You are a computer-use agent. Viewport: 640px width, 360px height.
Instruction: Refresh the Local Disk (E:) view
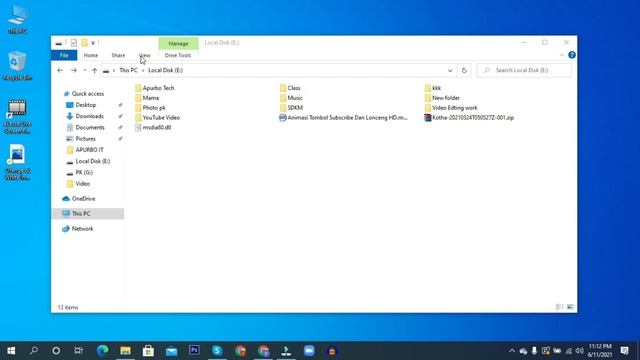click(x=464, y=70)
